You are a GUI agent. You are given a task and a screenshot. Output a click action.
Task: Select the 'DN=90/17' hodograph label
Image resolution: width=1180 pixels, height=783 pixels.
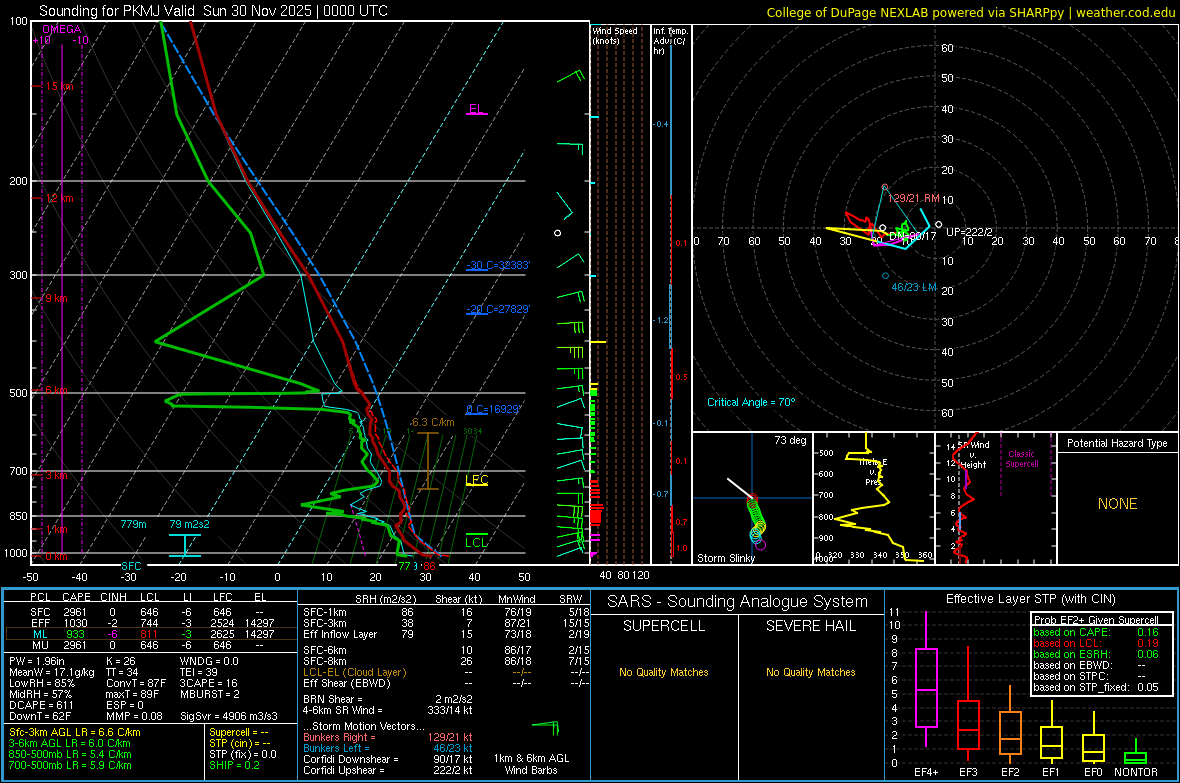click(x=912, y=236)
